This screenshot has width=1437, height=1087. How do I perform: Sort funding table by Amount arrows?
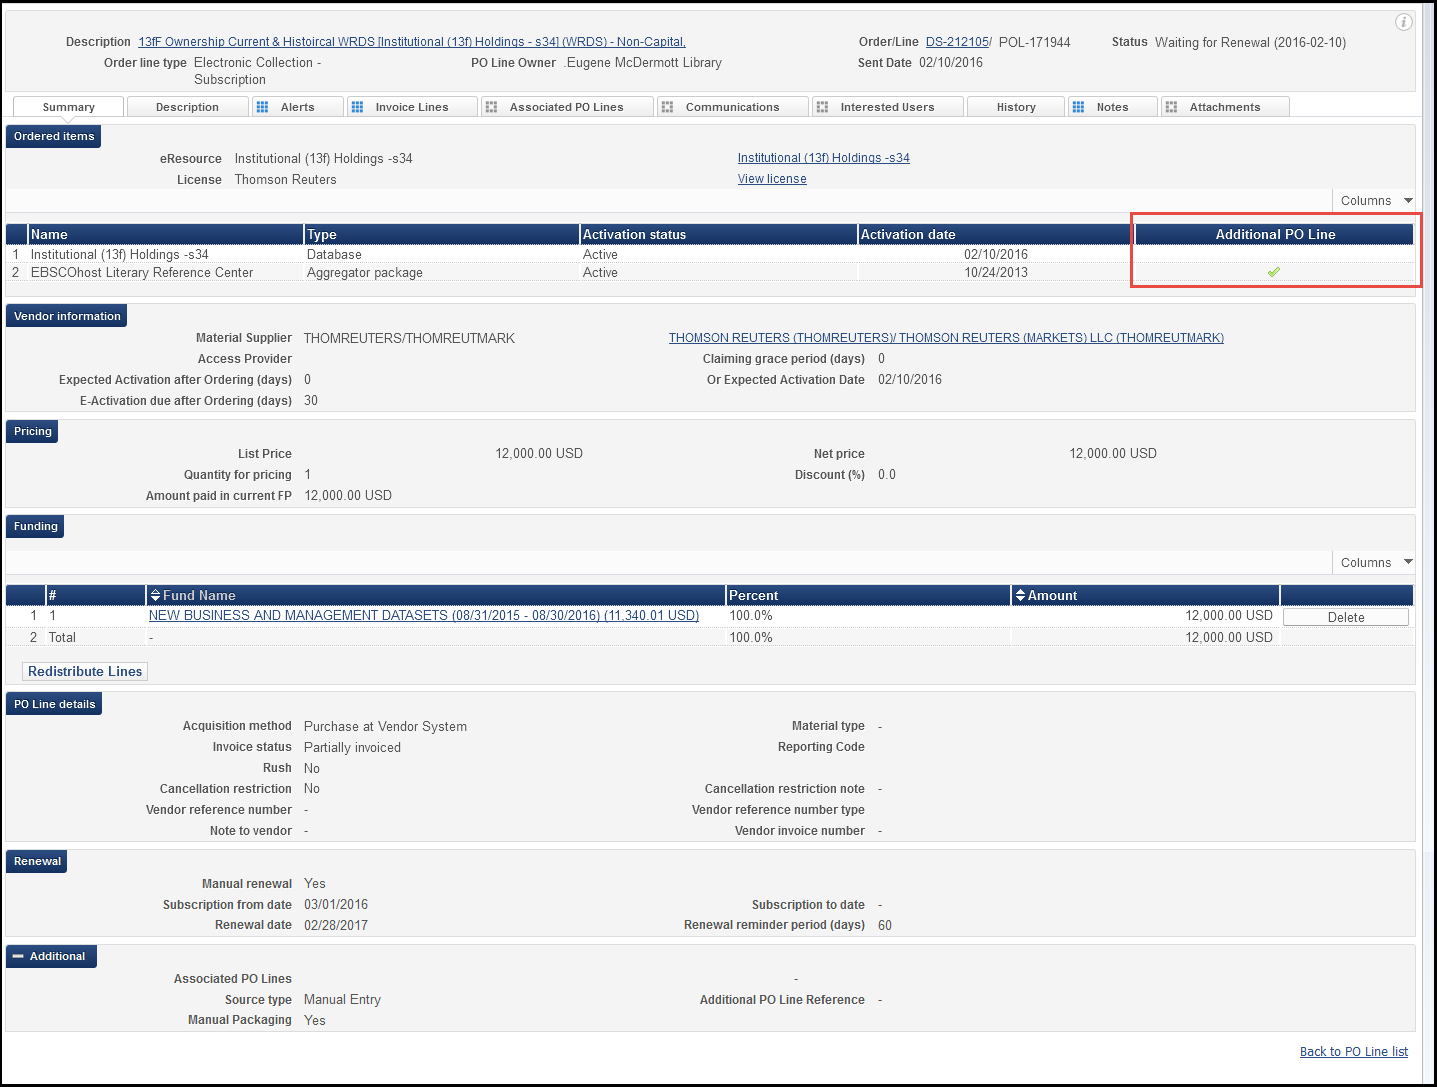1020,596
